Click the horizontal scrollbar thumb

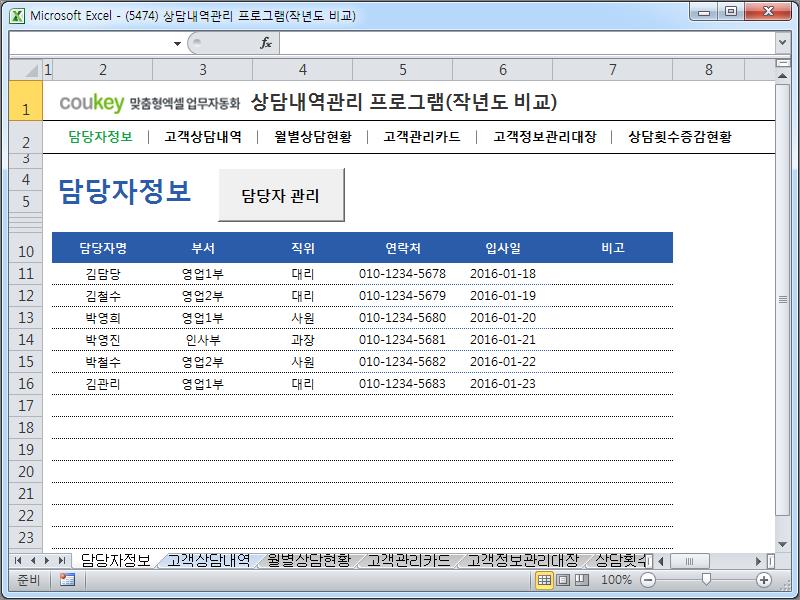coord(689,561)
